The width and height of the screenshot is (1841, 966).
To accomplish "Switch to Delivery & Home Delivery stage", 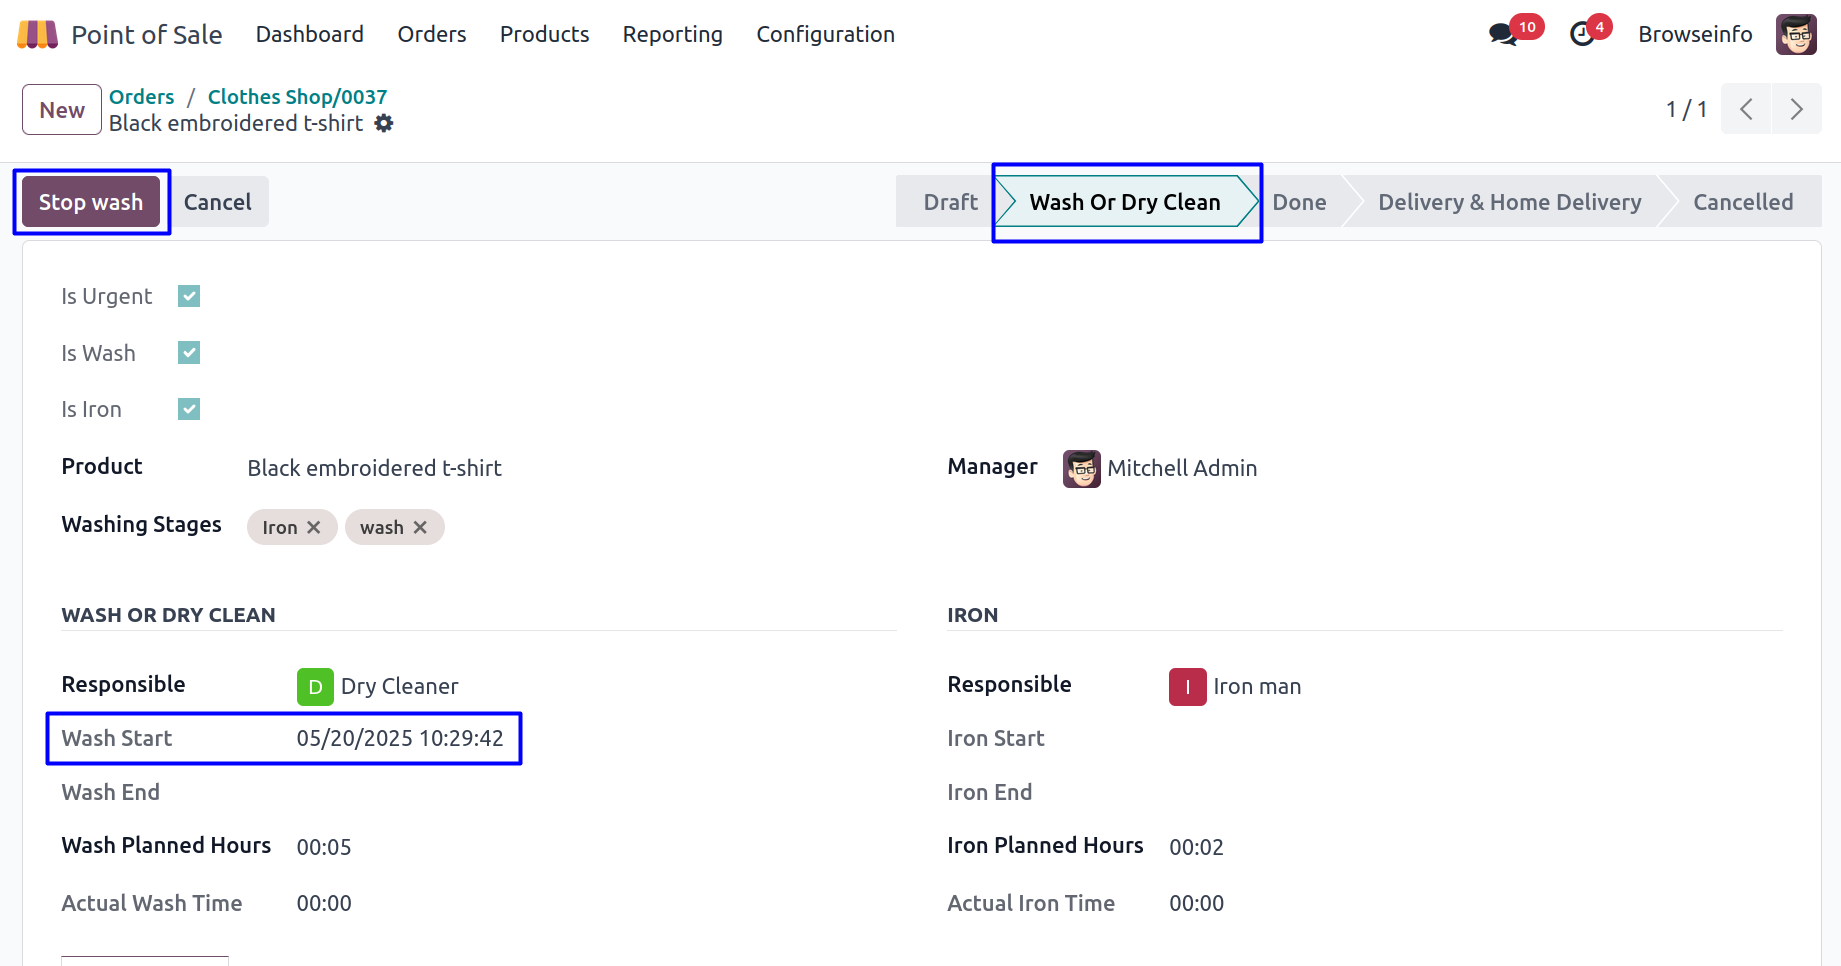I will (1509, 202).
